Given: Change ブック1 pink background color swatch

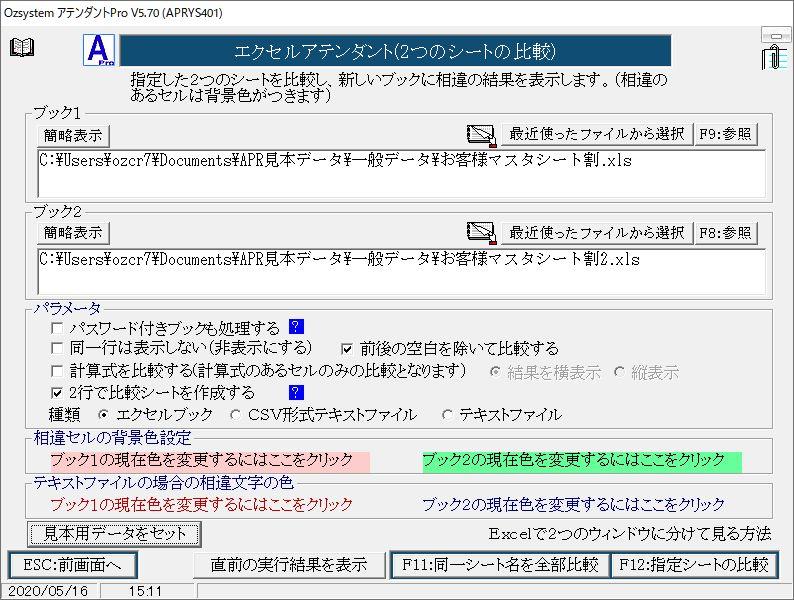Looking at the screenshot, I should 210,461.
